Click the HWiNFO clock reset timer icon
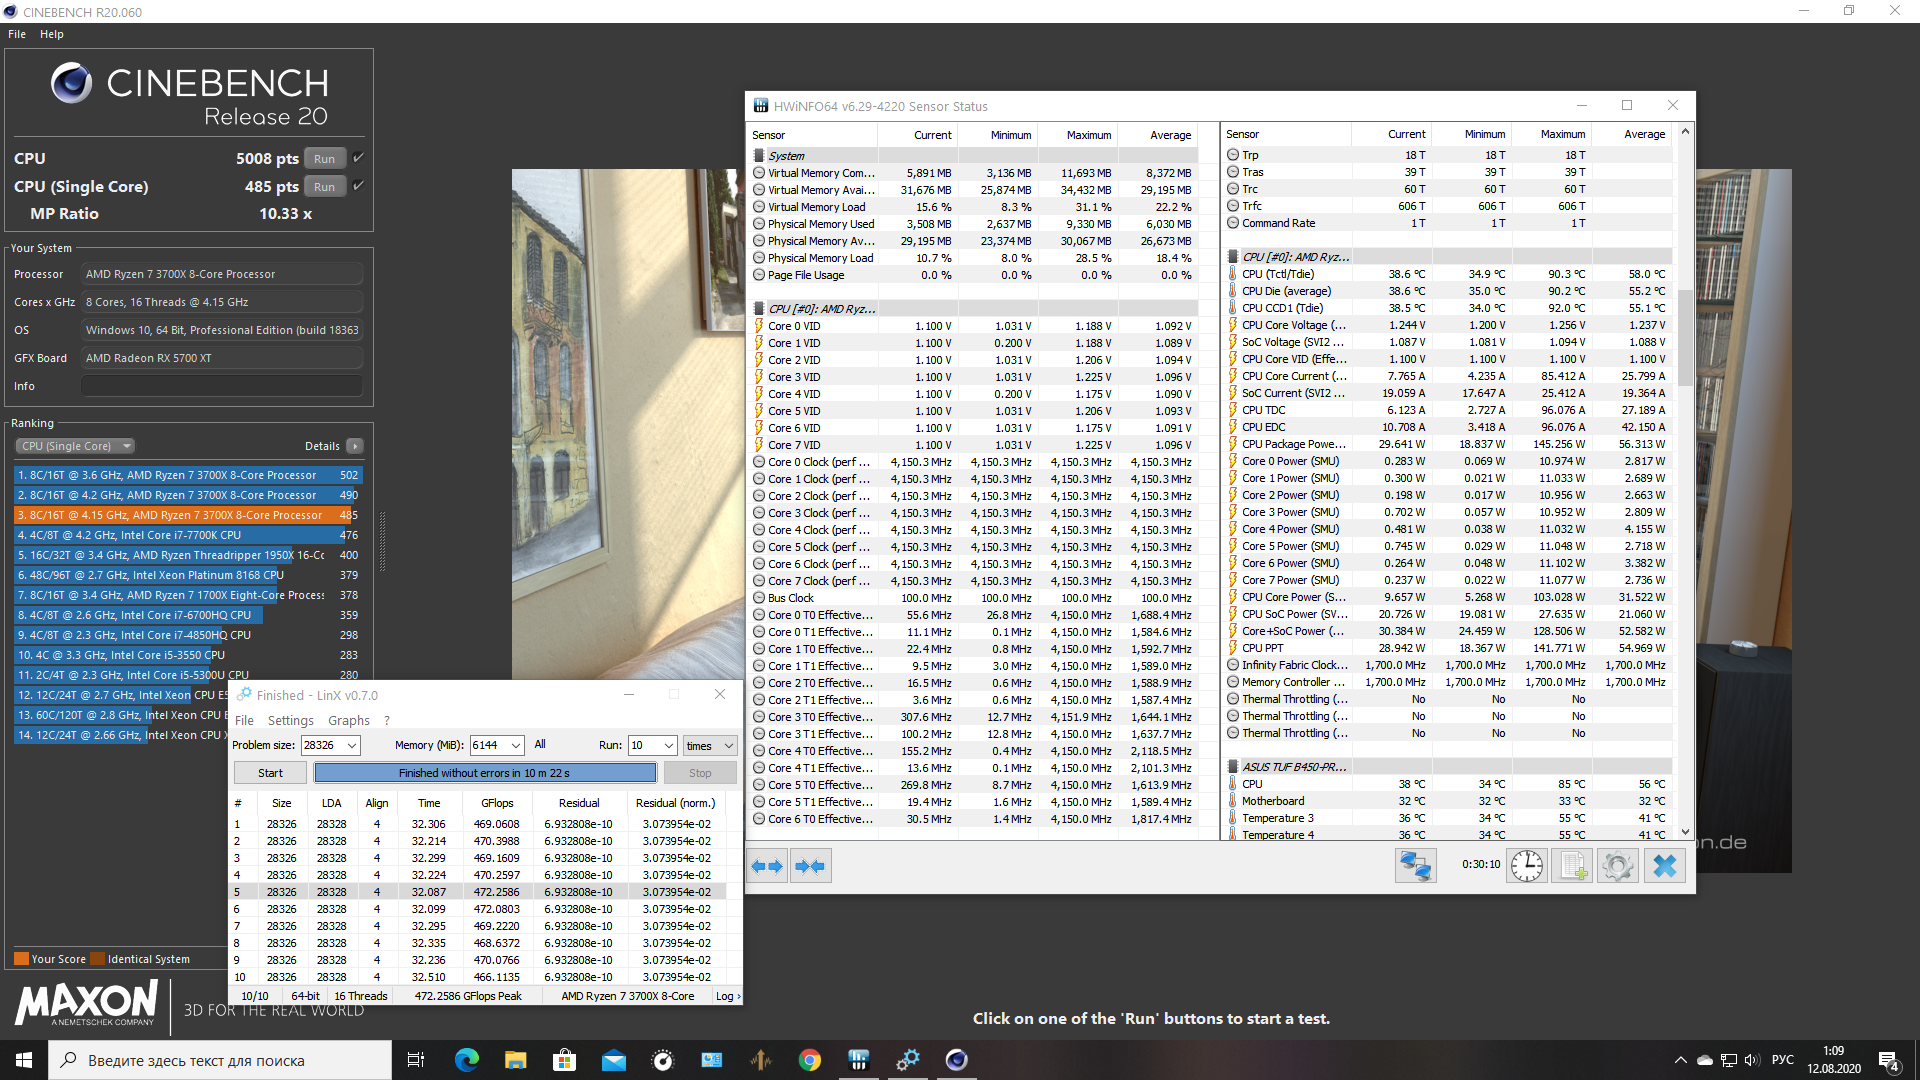 1526,865
